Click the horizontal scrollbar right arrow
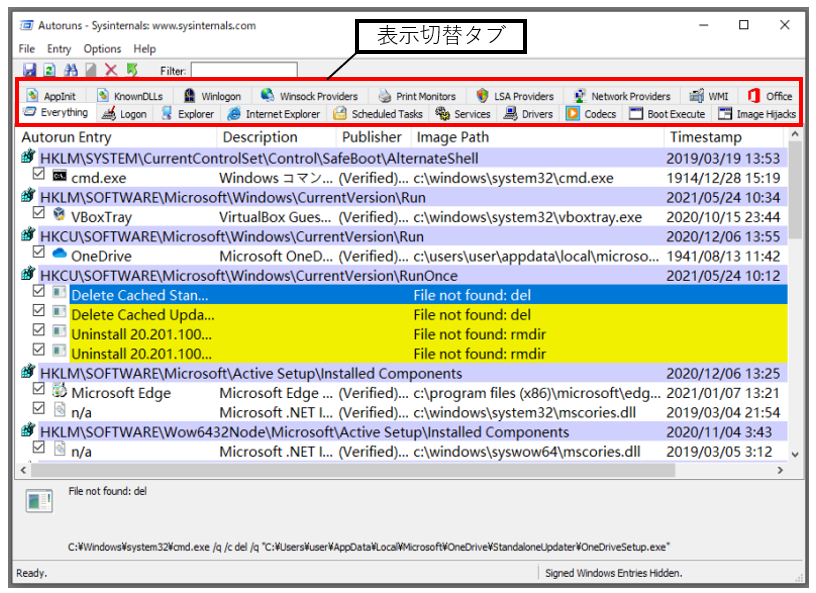Screen dimensions: 816x593 (780, 470)
